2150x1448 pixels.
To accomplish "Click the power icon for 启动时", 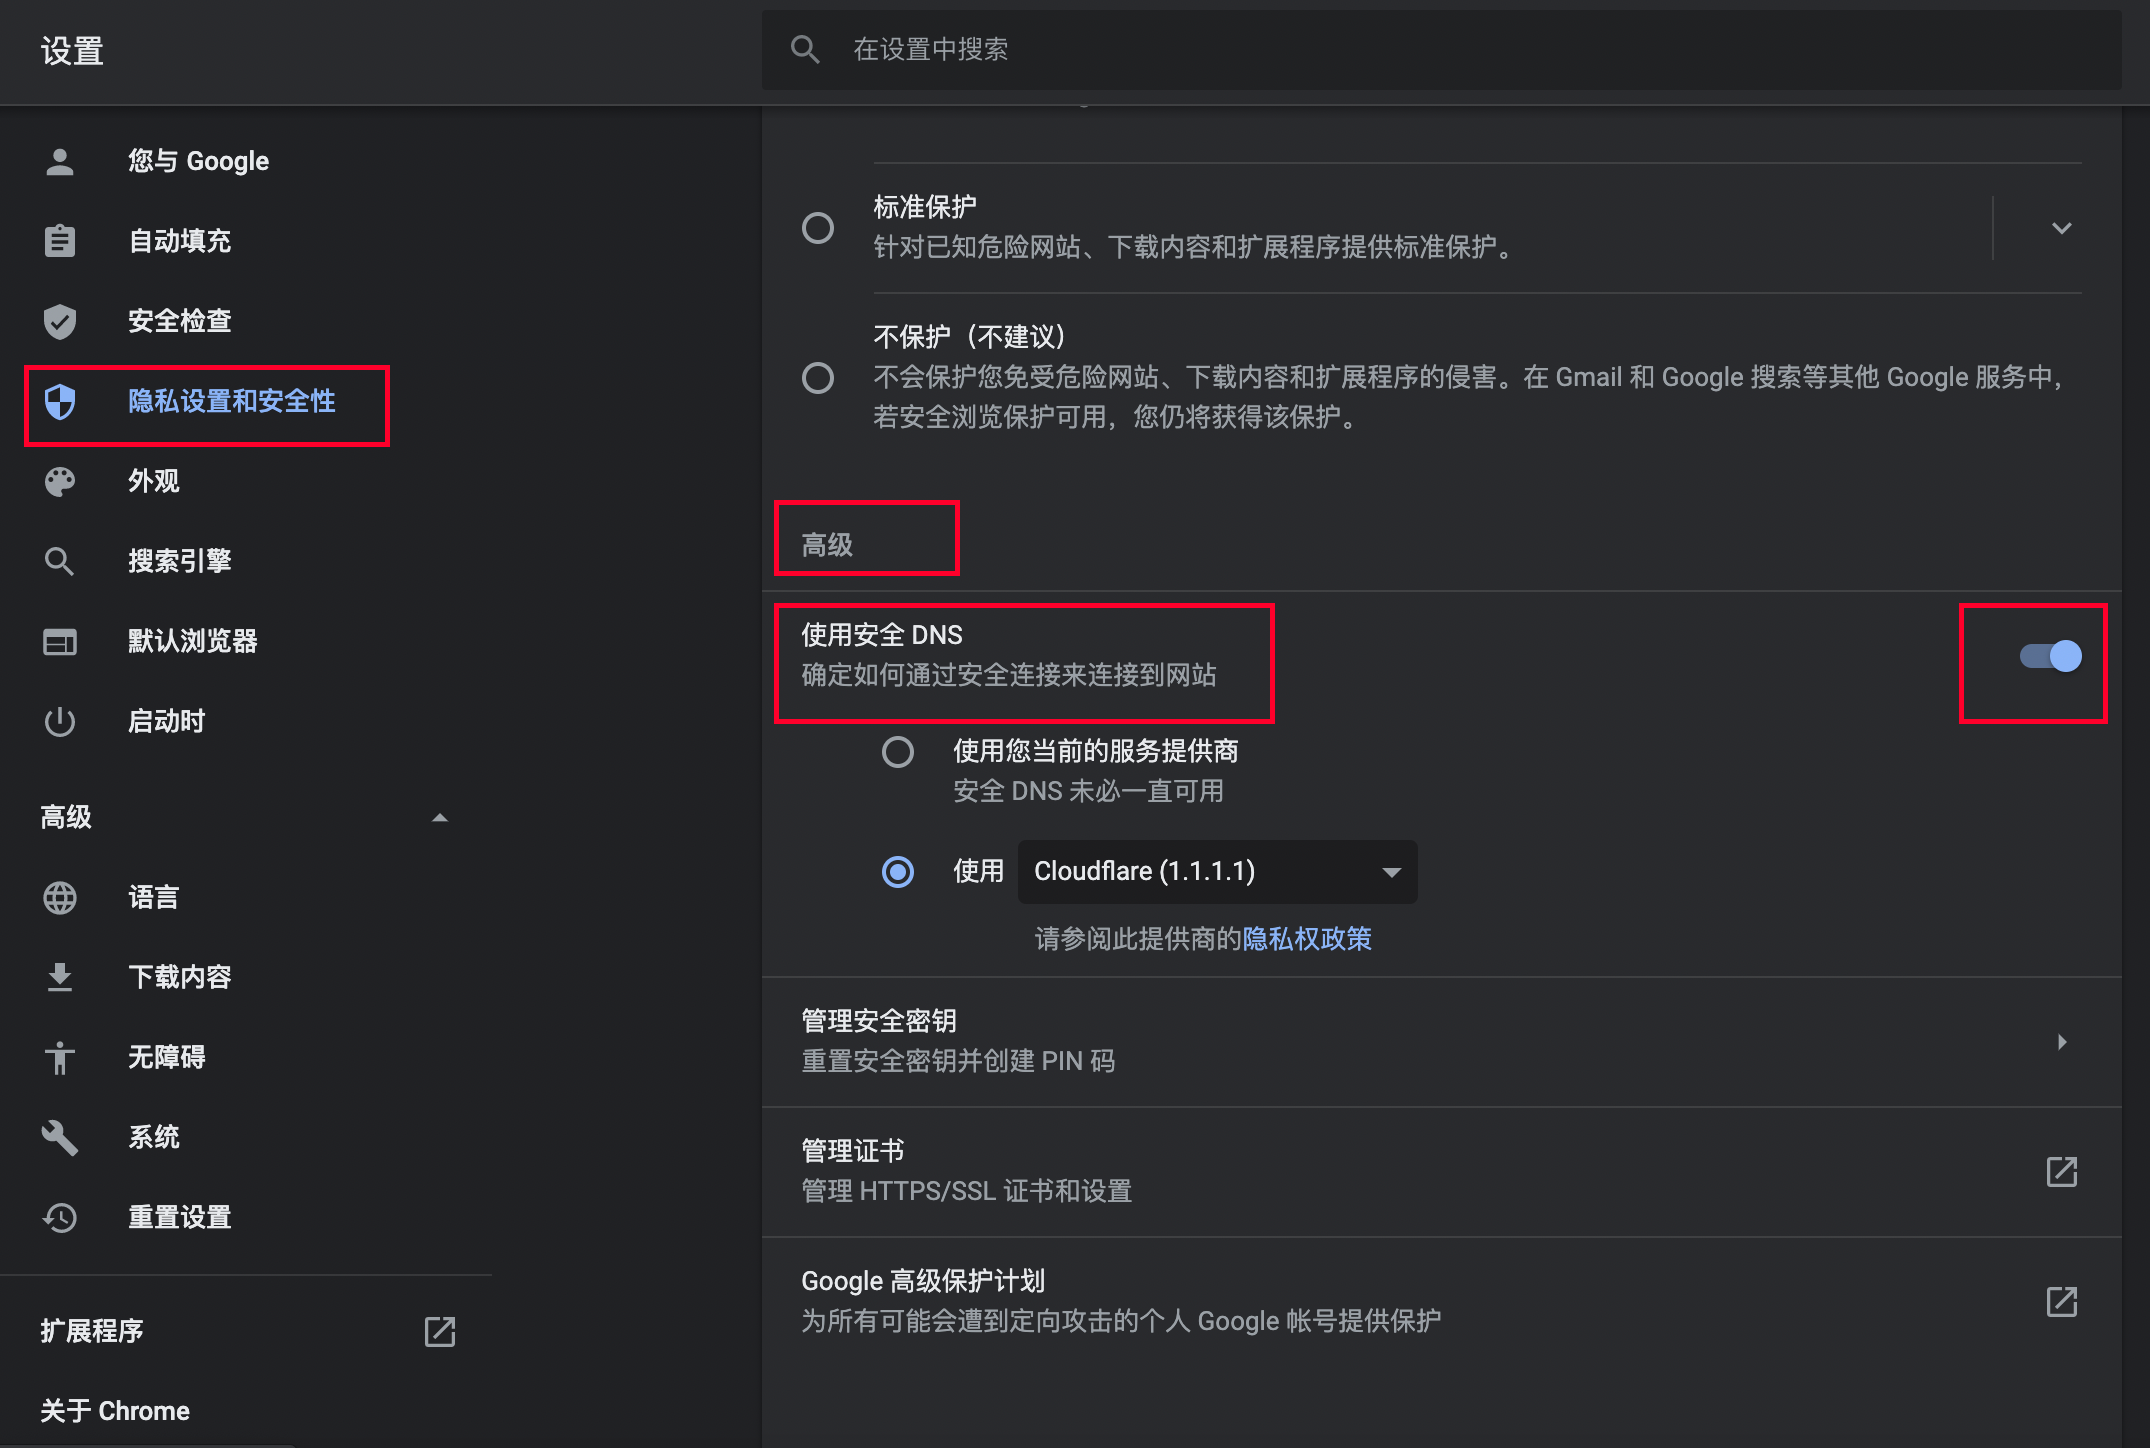I will 60,721.
